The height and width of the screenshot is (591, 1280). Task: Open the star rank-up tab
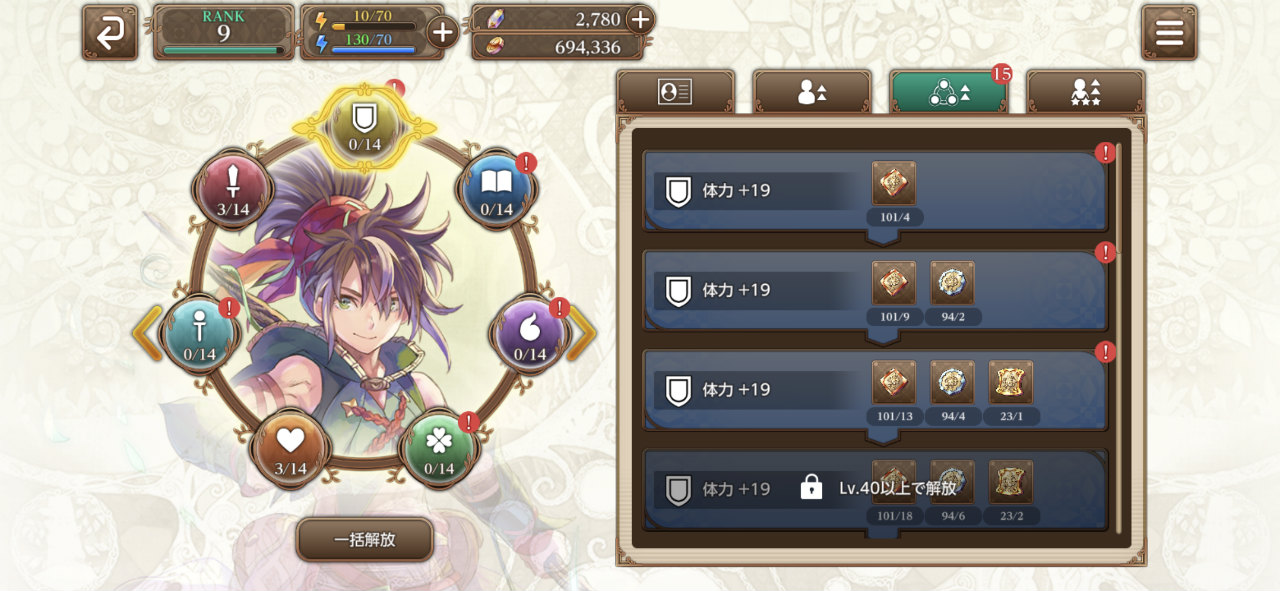coord(1086,92)
